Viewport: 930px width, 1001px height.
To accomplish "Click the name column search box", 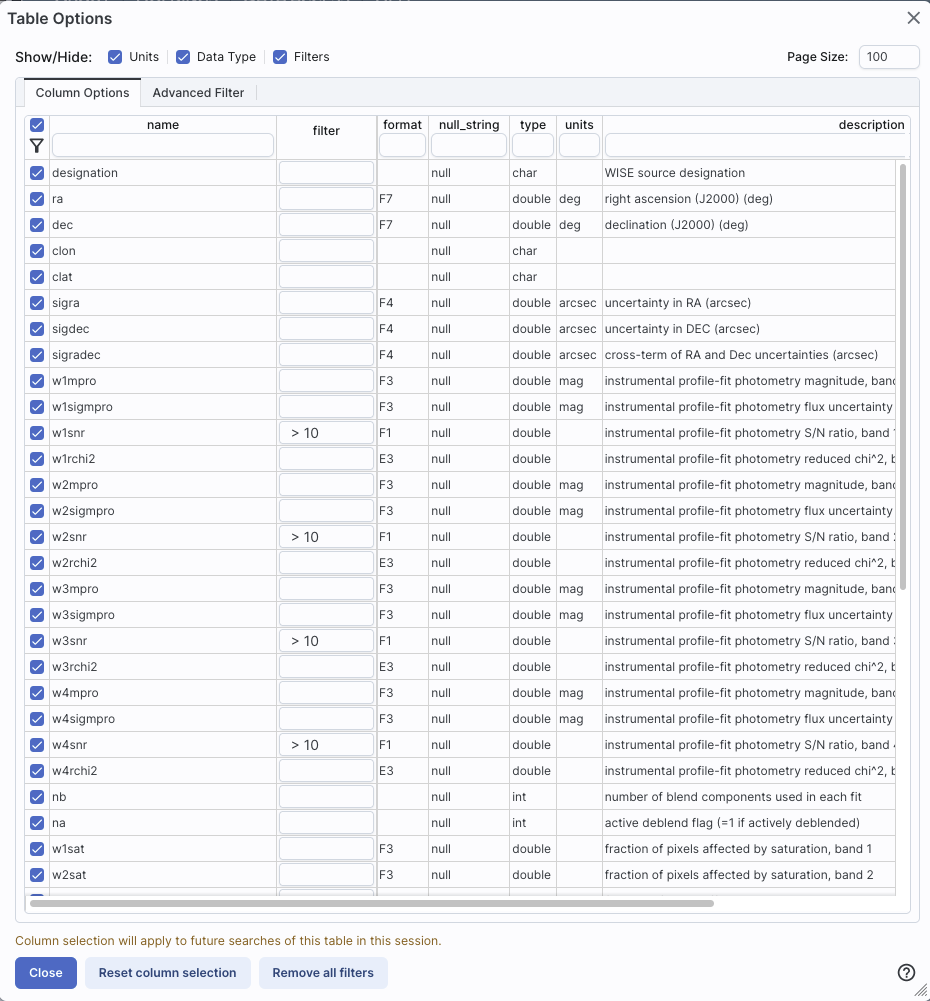I will [162, 146].
